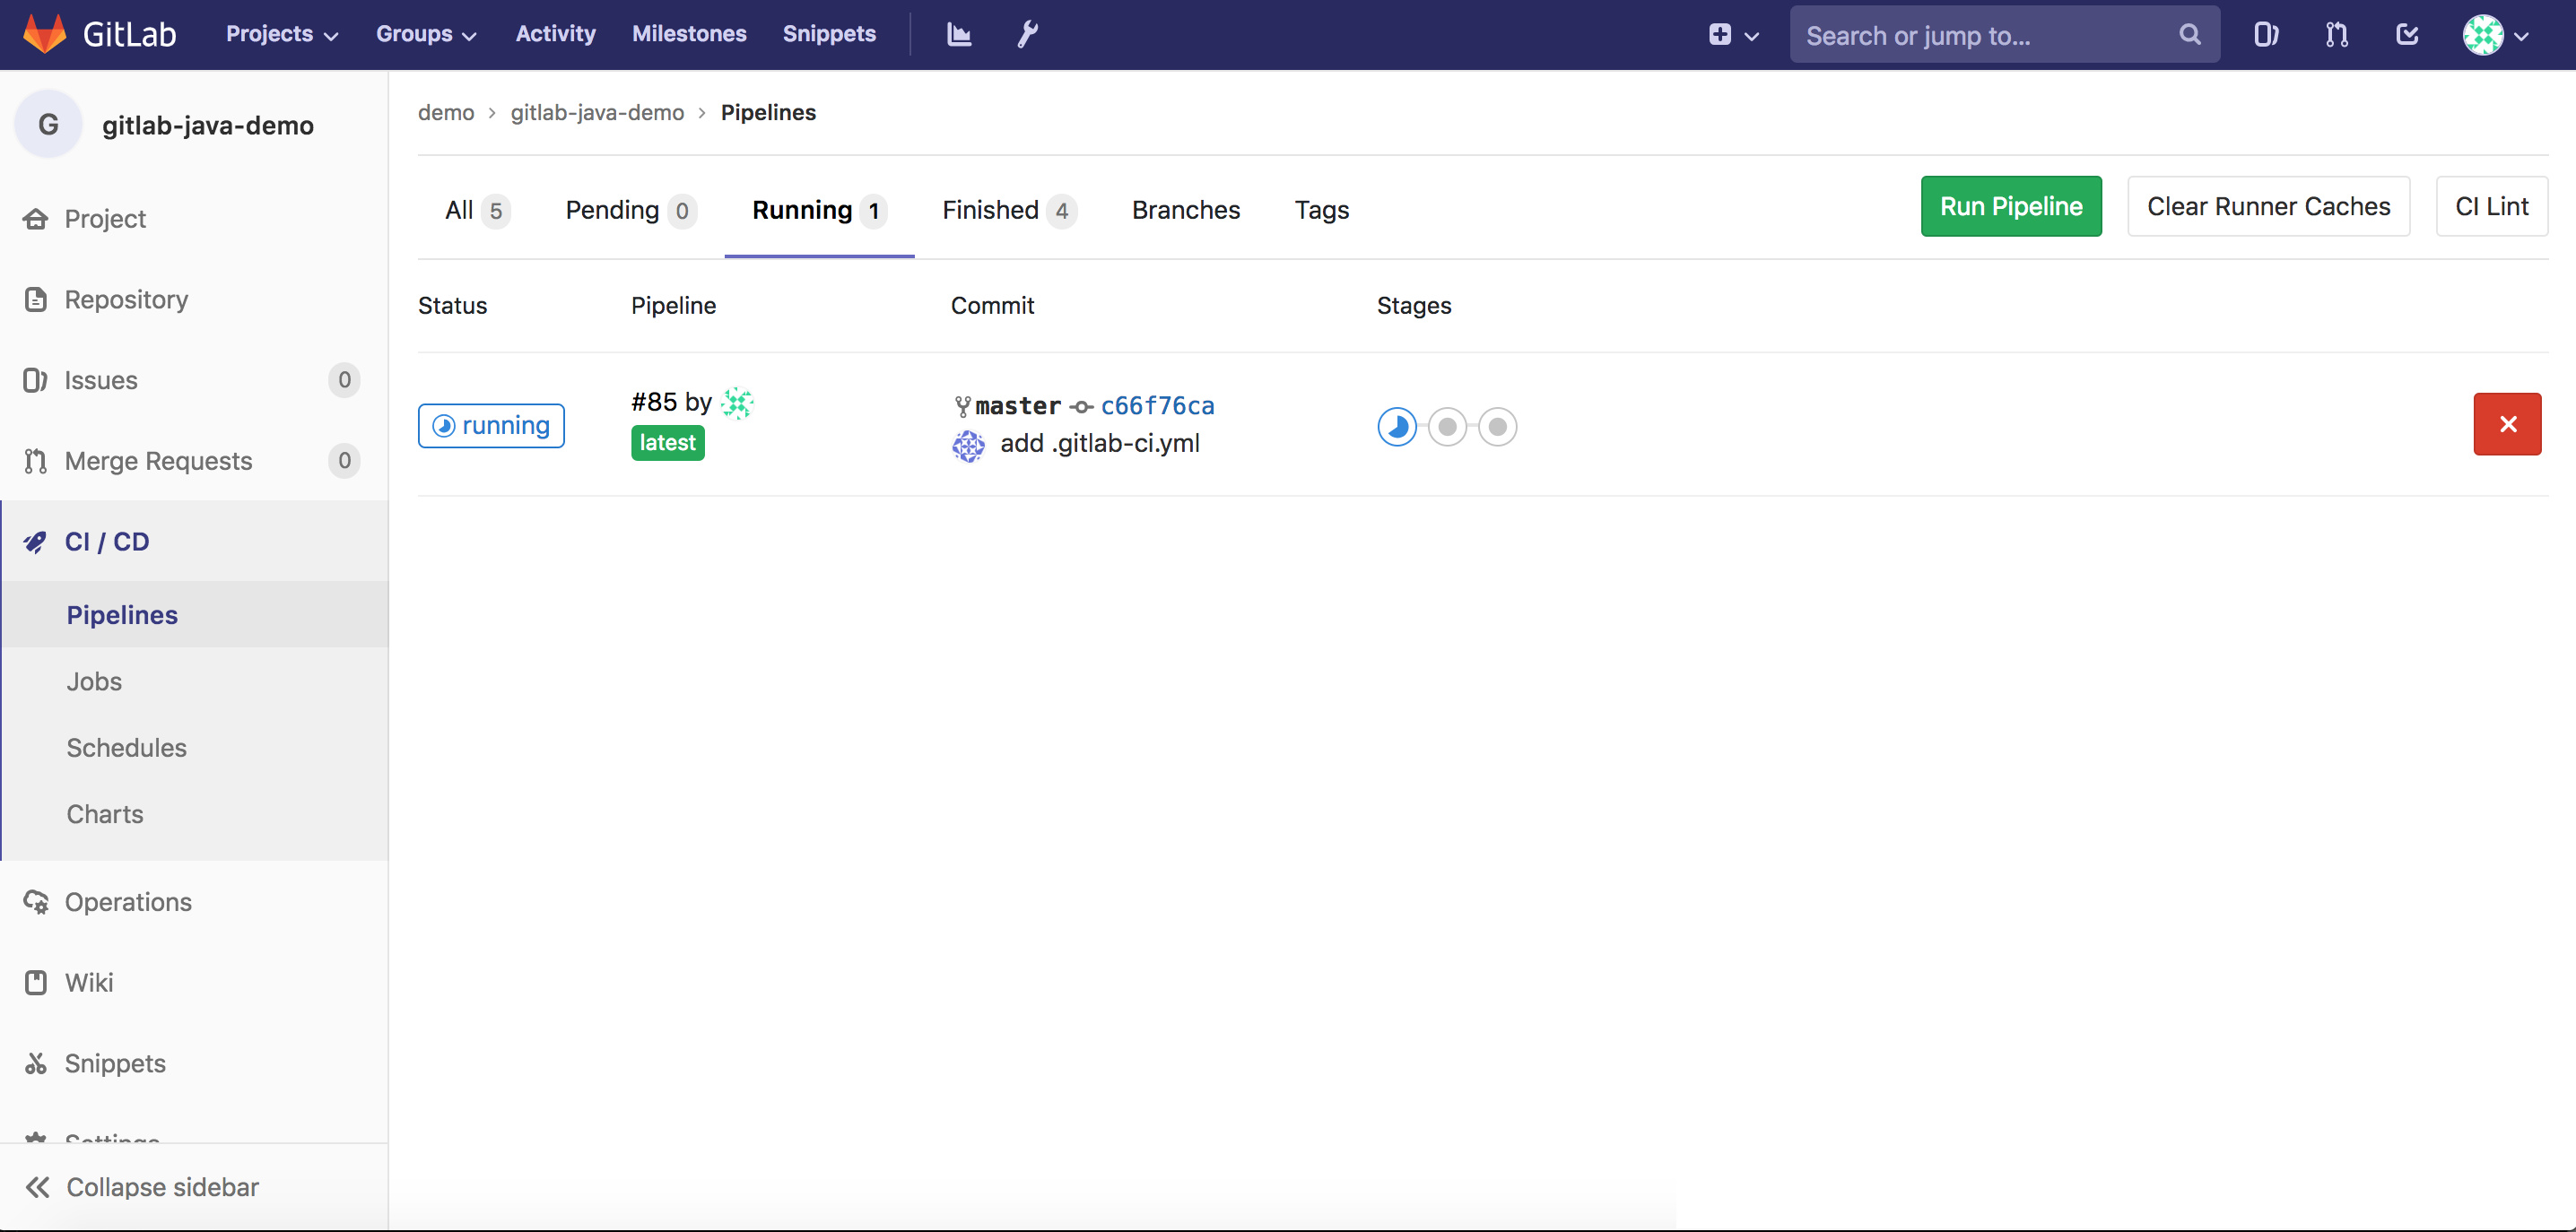Open the Merge Requests icon in top bar
Viewport: 2576px width, 1232px height.
tap(2336, 35)
